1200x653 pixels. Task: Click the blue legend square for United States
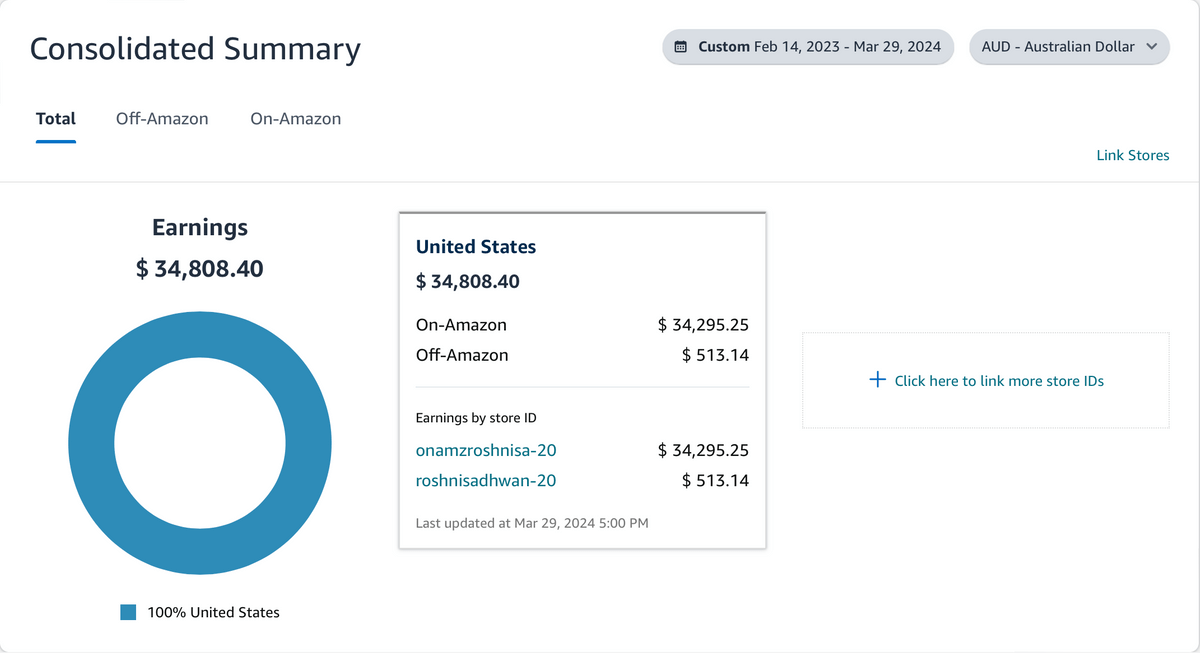(x=128, y=612)
